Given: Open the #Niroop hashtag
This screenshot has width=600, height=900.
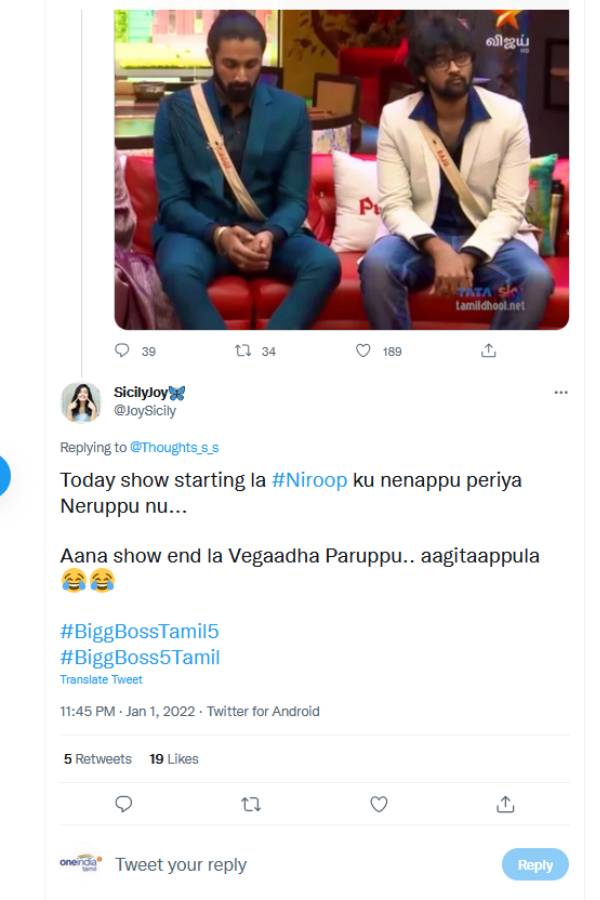Looking at the screenshot, I should 309,480.
